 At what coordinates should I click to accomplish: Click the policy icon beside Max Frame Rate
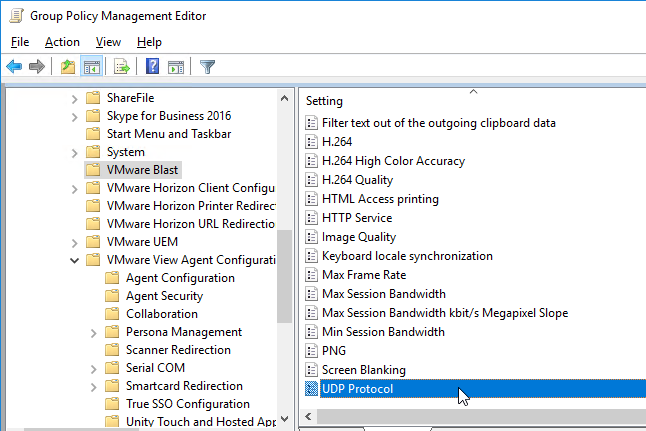(x=311, y=275)
